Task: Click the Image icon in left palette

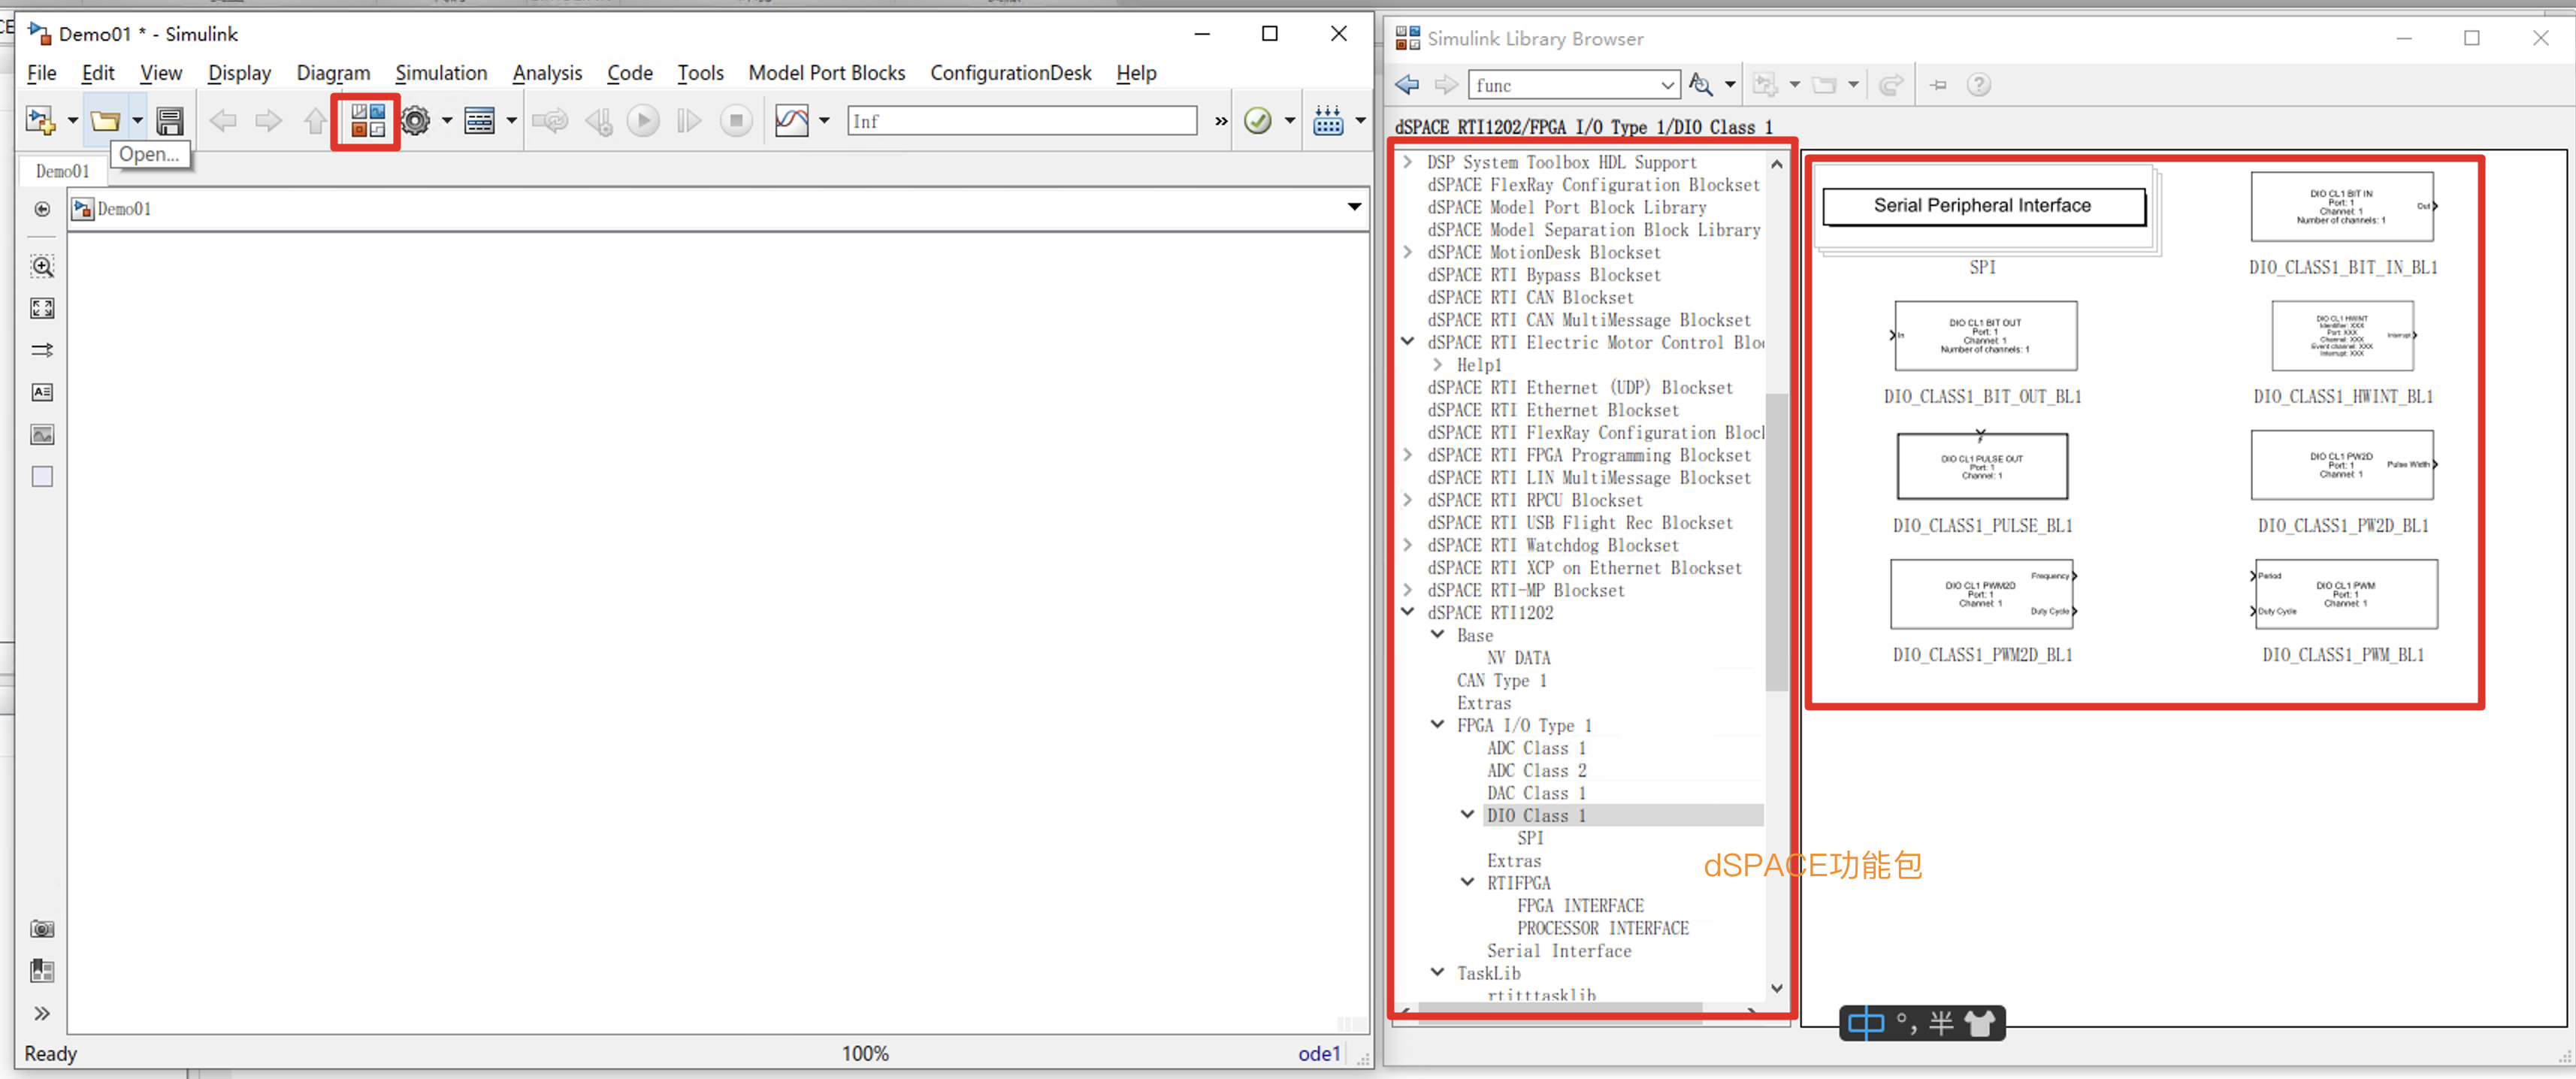Action: 42,434
